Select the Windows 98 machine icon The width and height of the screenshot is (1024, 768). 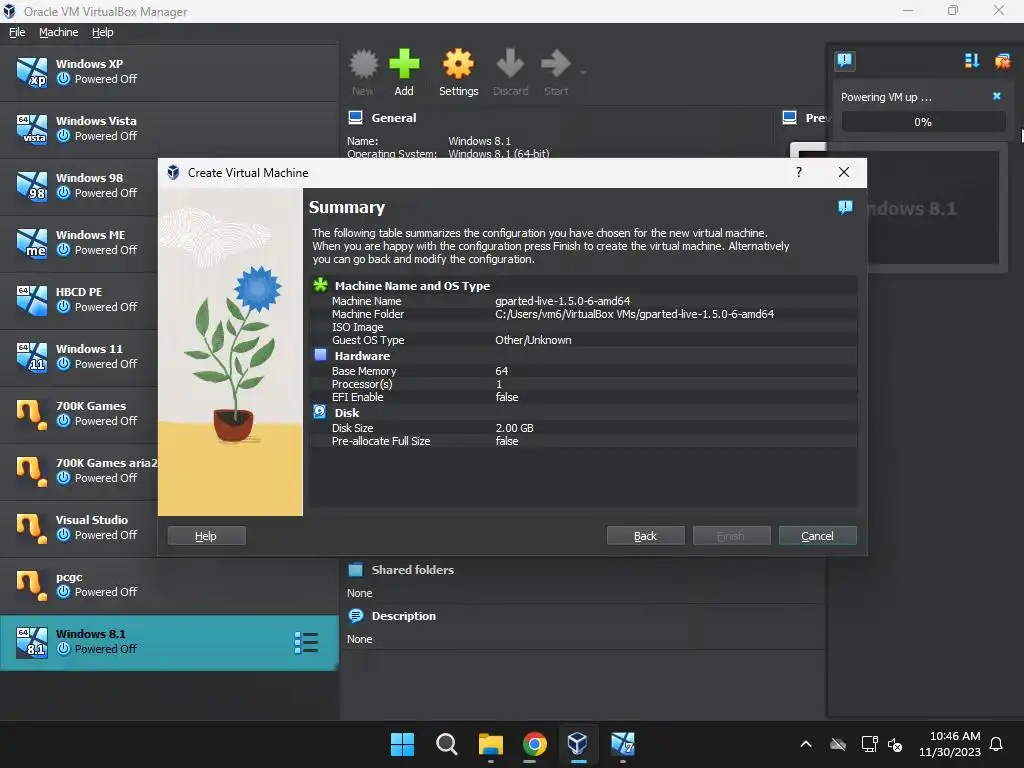point(32,185)
